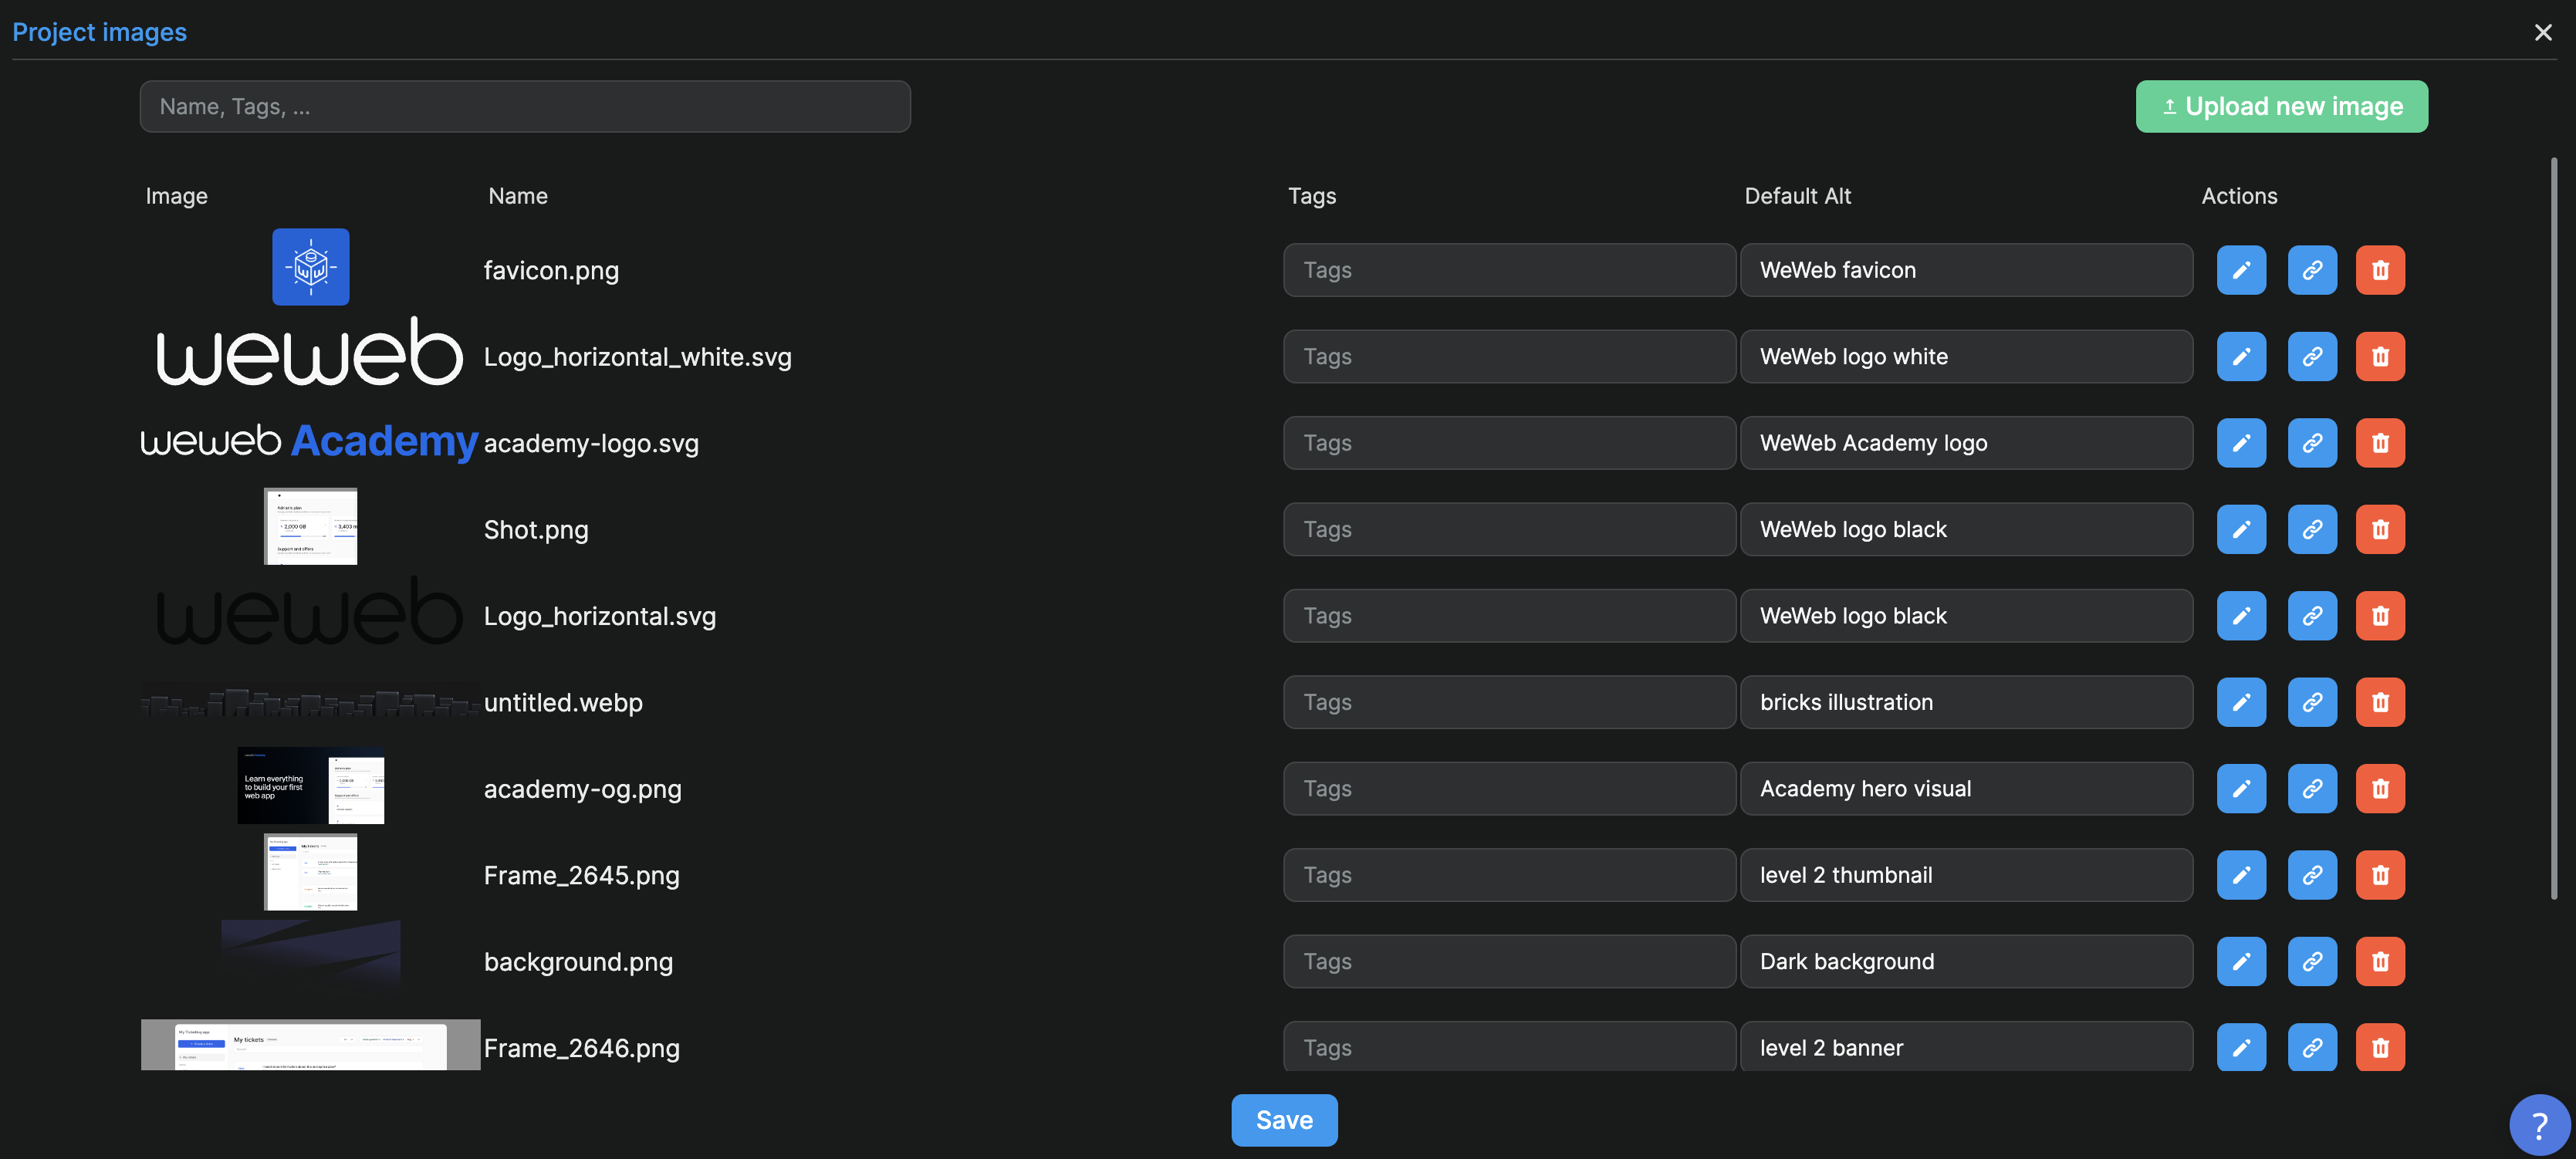Edit Frame_2646.png with pencil icon
Image resolution: width=2576 pixels, height=1159 pixels.
tap(2241, 1047)
